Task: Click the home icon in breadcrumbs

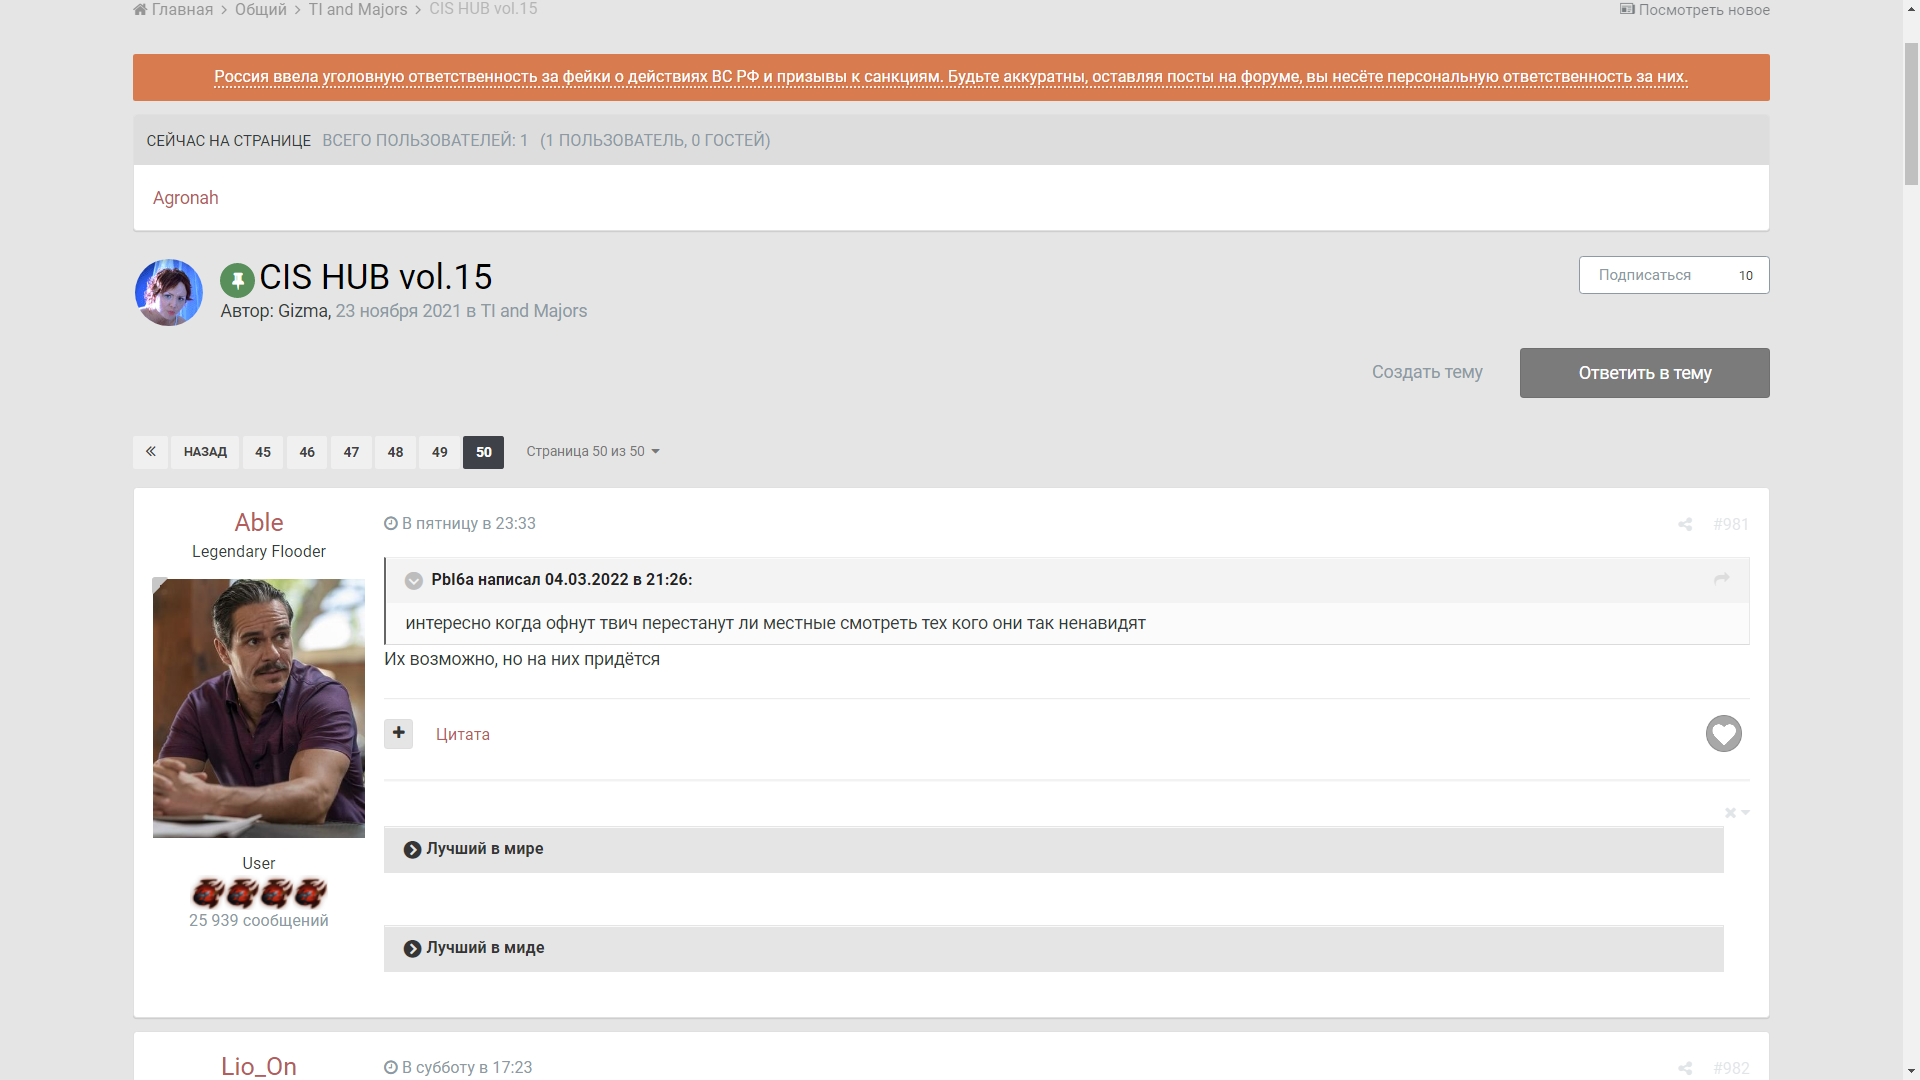Action: coord(140,10)
